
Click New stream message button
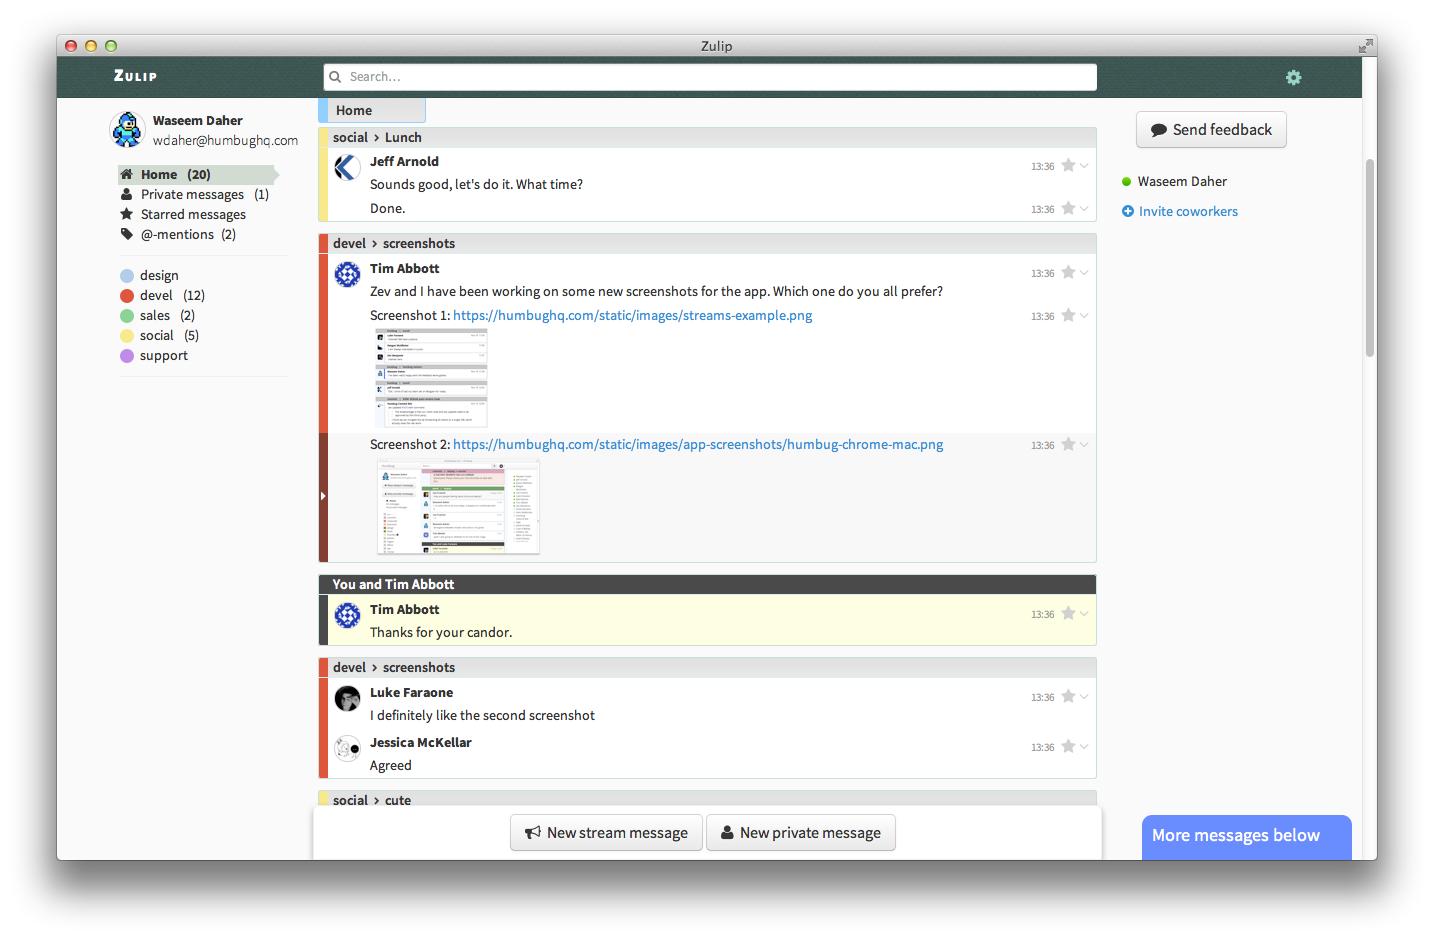[606, 833]
